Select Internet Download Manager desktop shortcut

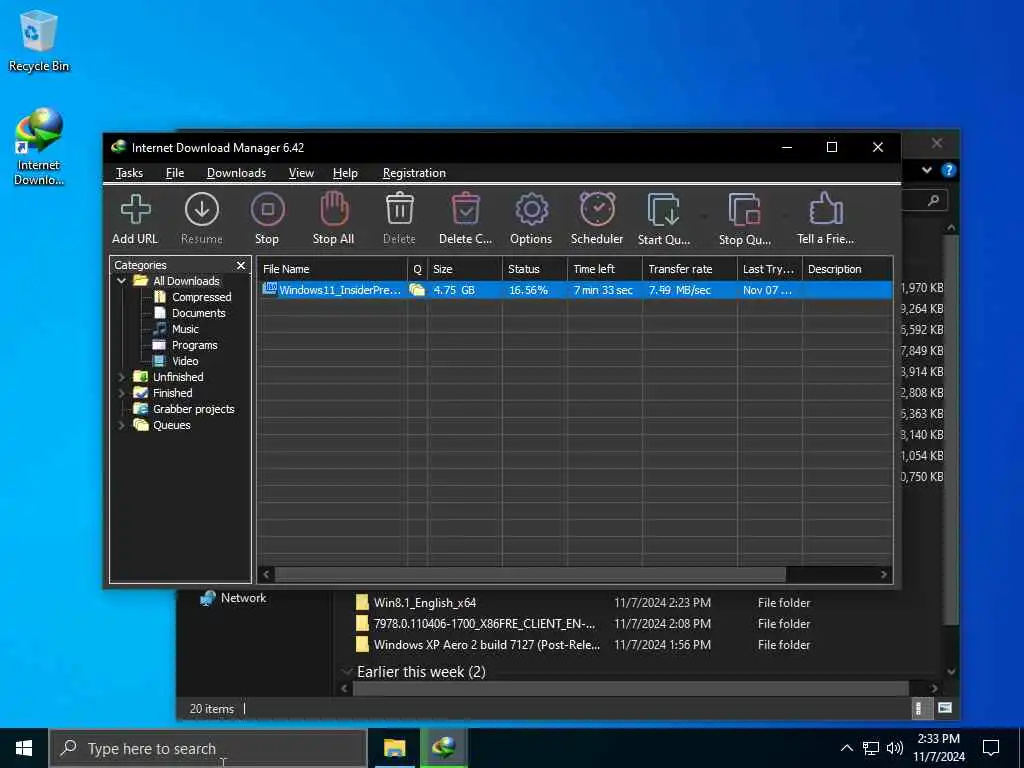click(x=39, y=147)
